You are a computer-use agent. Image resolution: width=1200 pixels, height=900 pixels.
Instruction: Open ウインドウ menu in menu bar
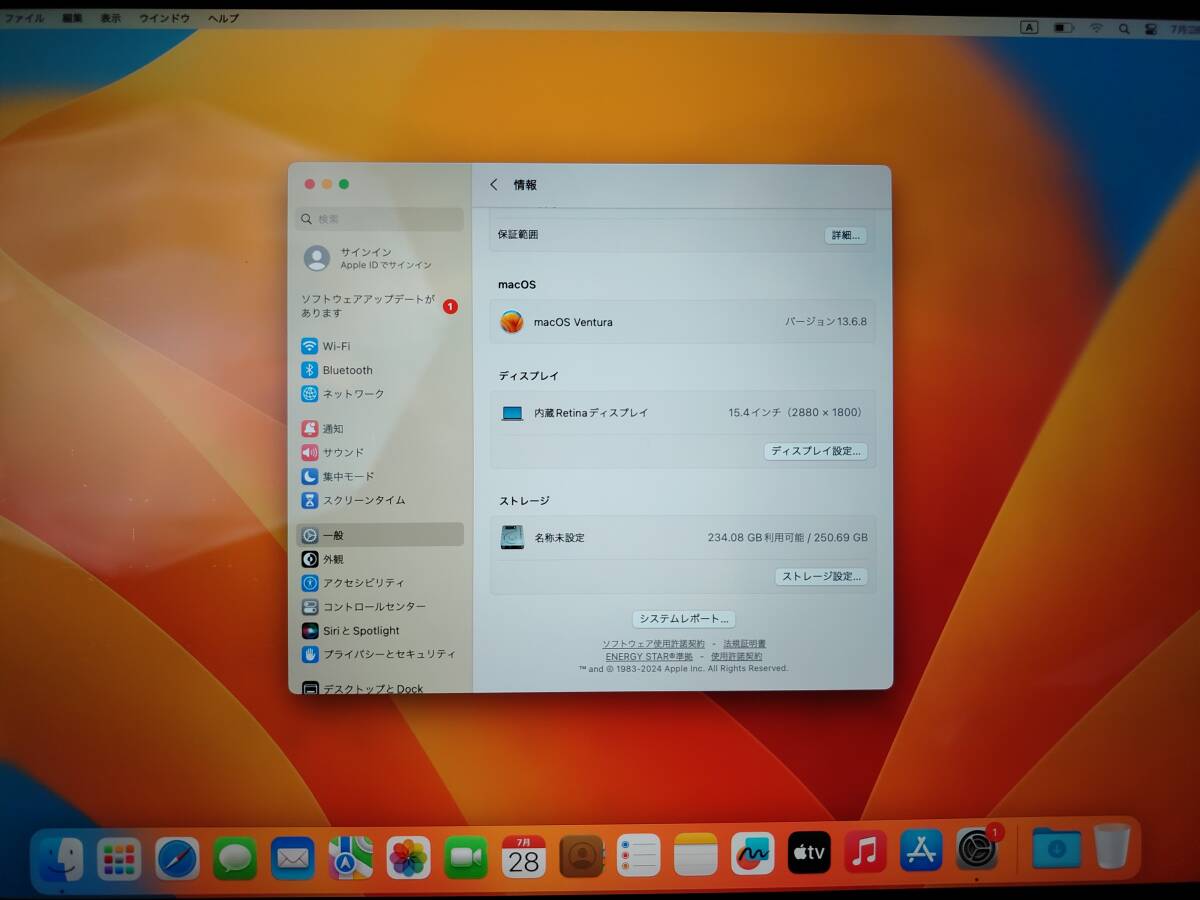tap(165, 18)
